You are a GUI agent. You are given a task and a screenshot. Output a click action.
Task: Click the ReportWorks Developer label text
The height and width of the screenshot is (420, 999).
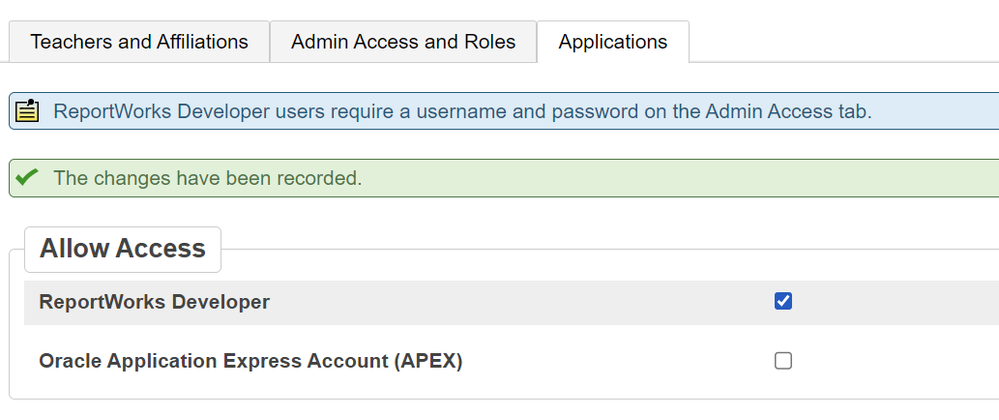coord(154,302)
